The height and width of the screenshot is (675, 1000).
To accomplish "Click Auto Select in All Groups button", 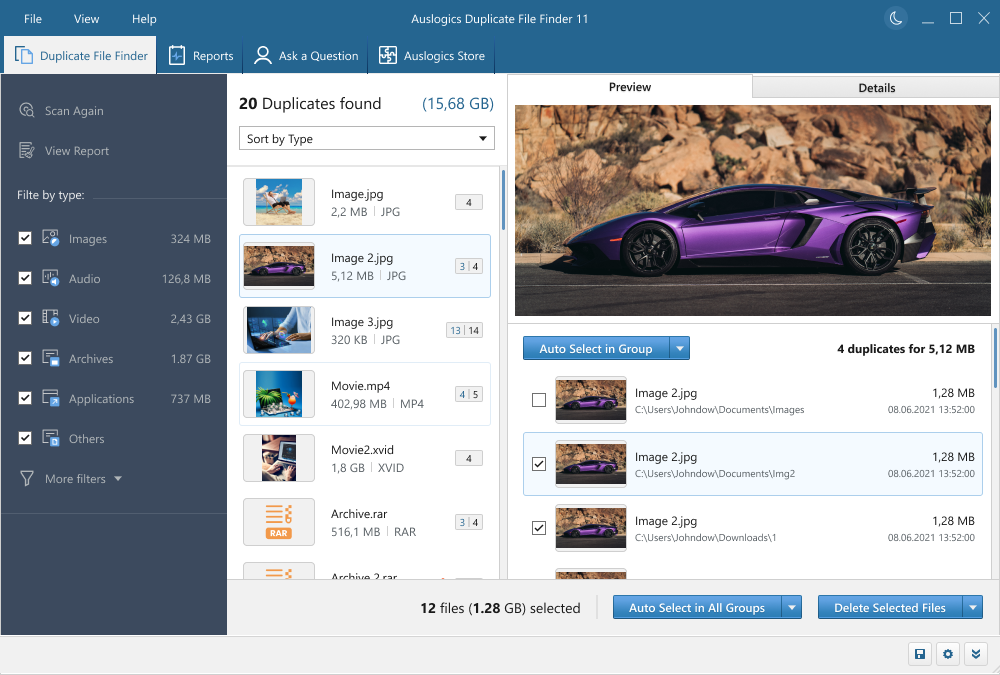I will click(697, 607).
